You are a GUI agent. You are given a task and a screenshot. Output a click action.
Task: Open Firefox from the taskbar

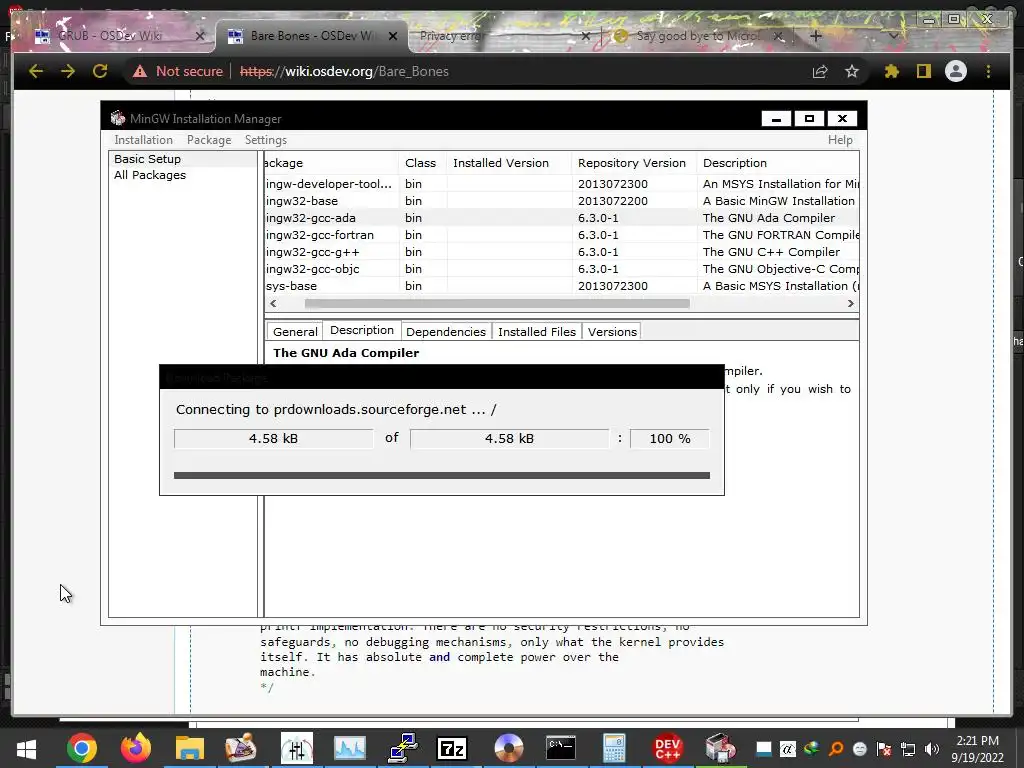pyautogui.click(x=136, y=748)
